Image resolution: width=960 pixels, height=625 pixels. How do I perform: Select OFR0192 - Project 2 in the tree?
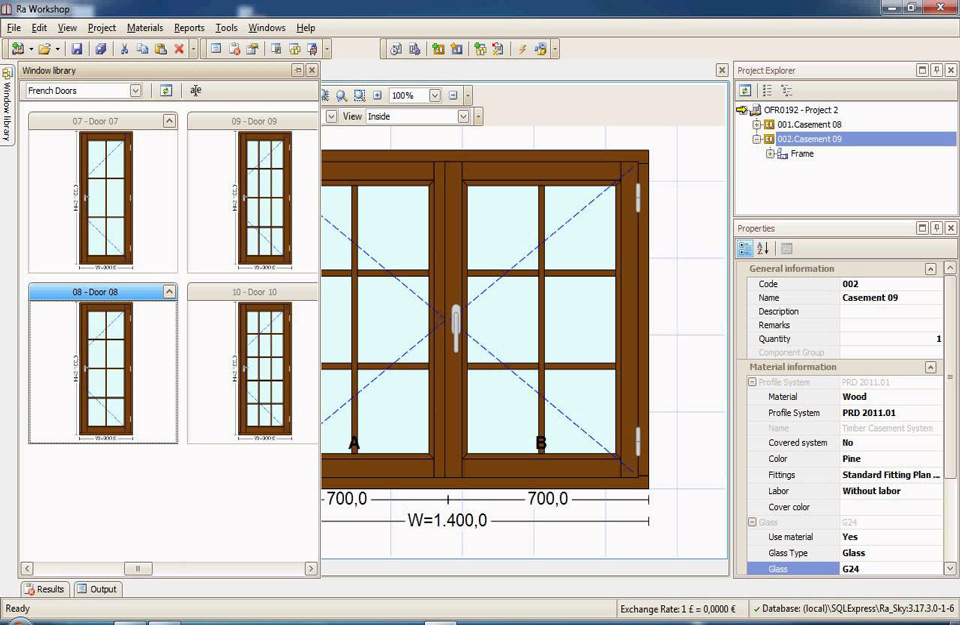801,110
